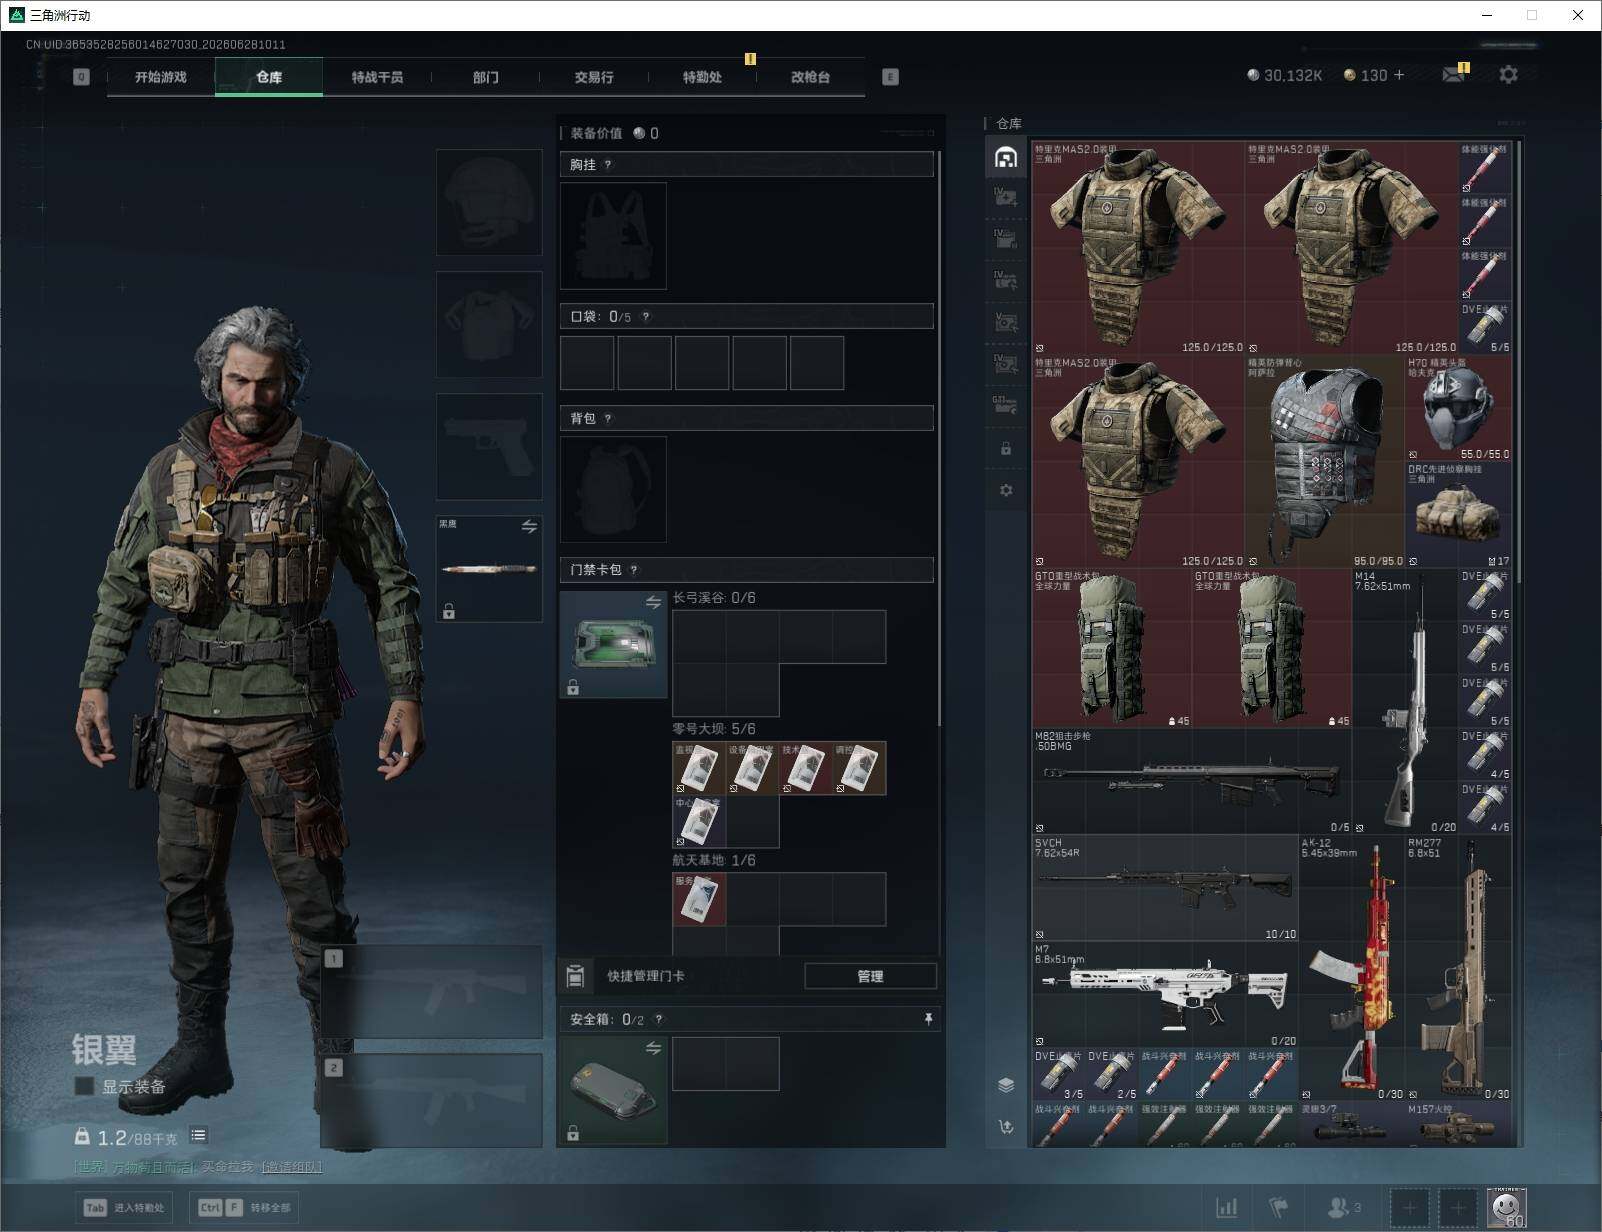The image size is (1602, 1232).
Task: Open settings gear in top bar
Action: click(1508, 75)
